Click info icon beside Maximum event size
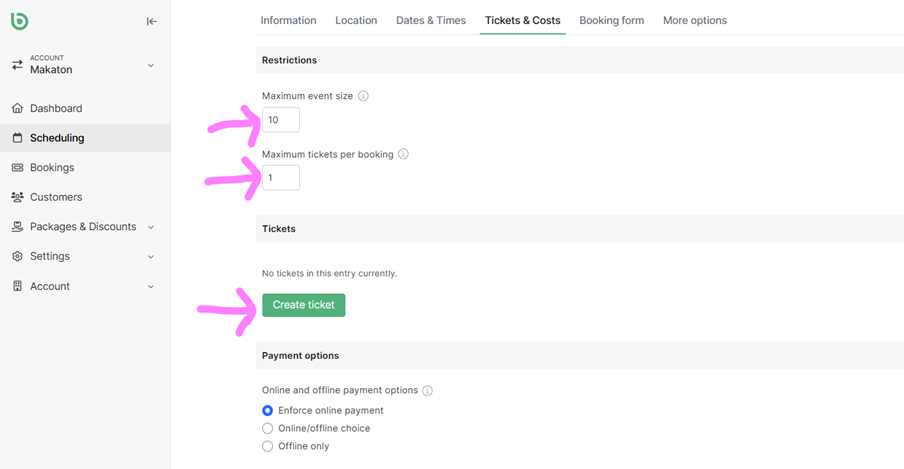904x469 pixels. [363, 96]
